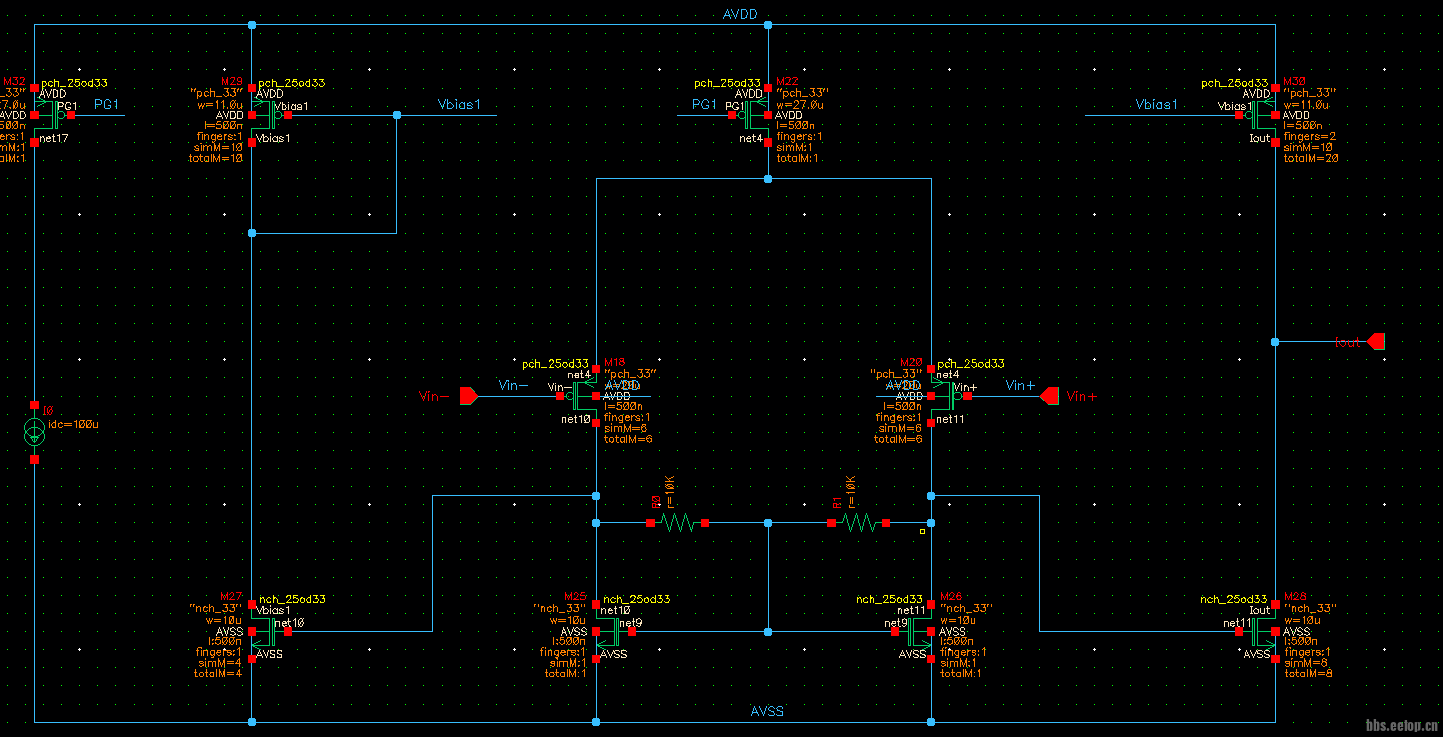Select resistor R0 symbol
The height and width of the screenshot is (737, 1443).
[x=678, y=523]
